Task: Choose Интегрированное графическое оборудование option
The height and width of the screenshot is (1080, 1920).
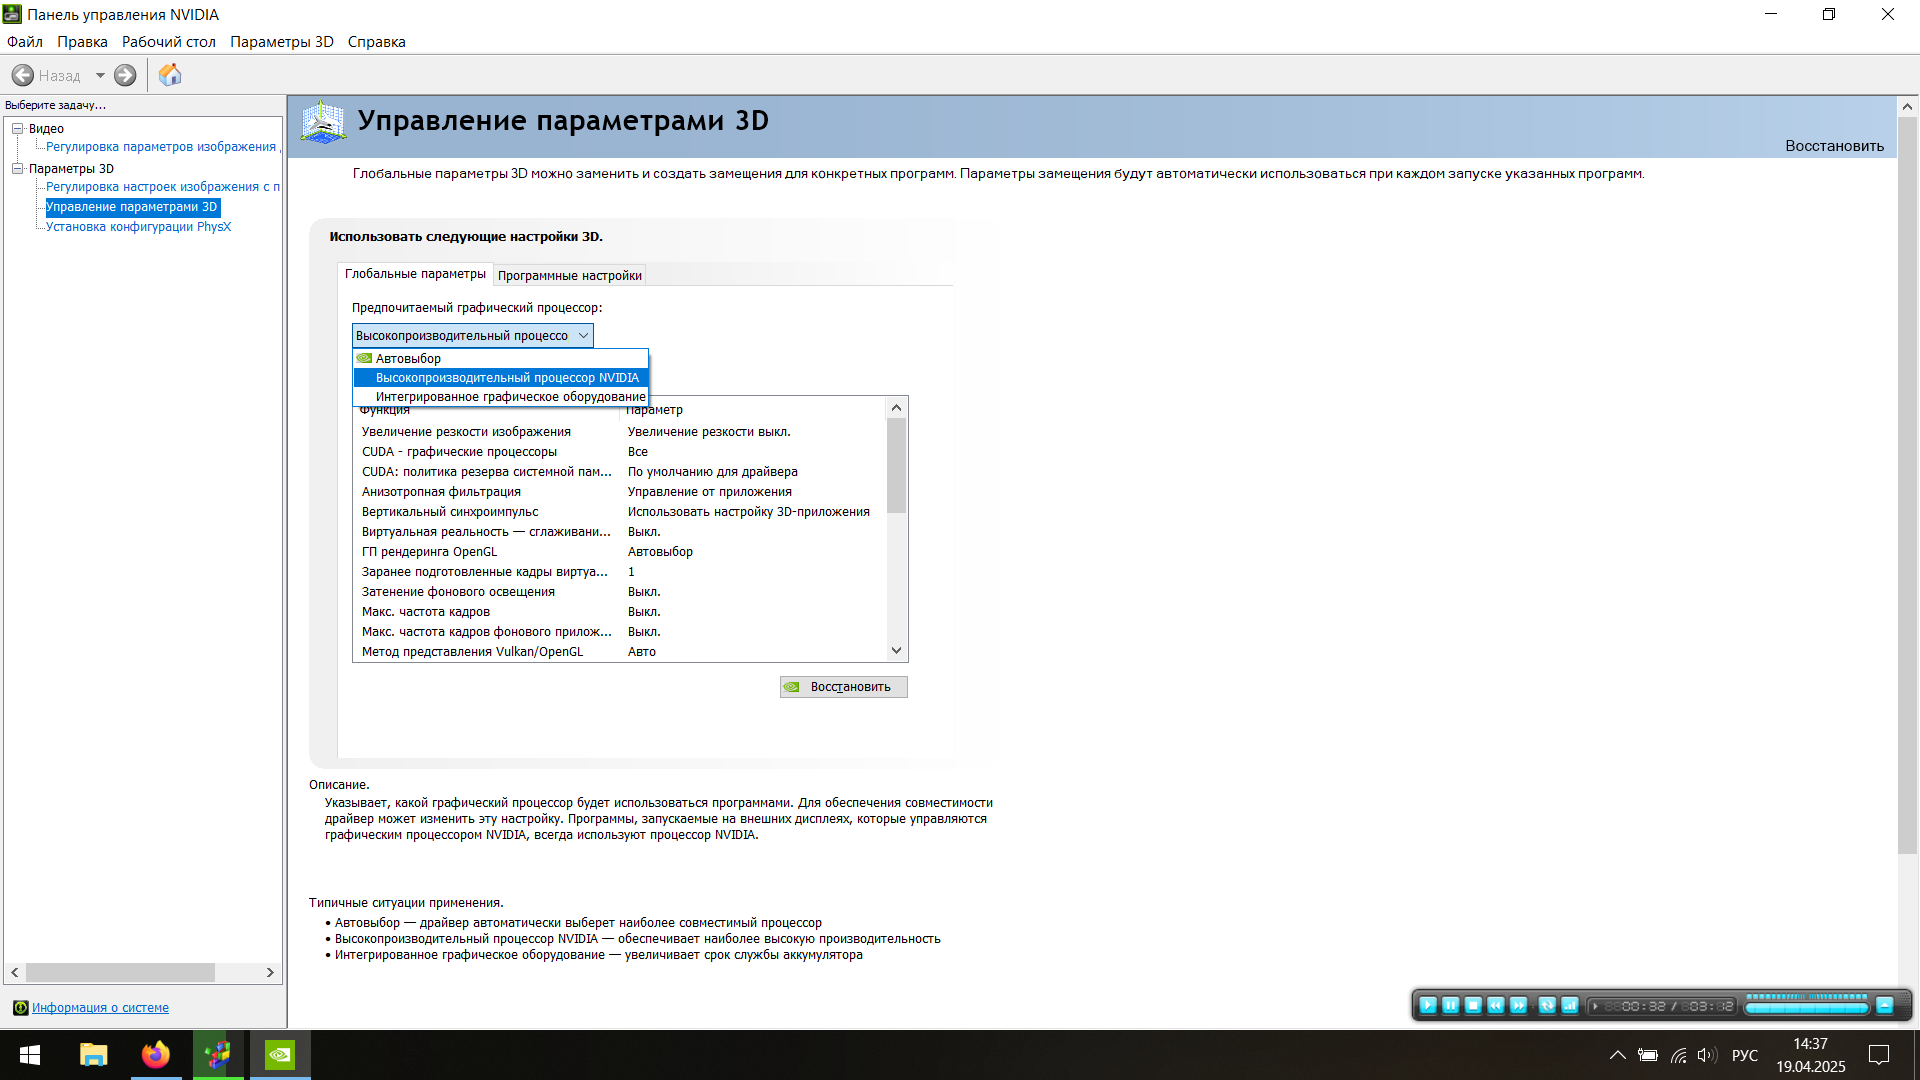Action: point(510,397)
